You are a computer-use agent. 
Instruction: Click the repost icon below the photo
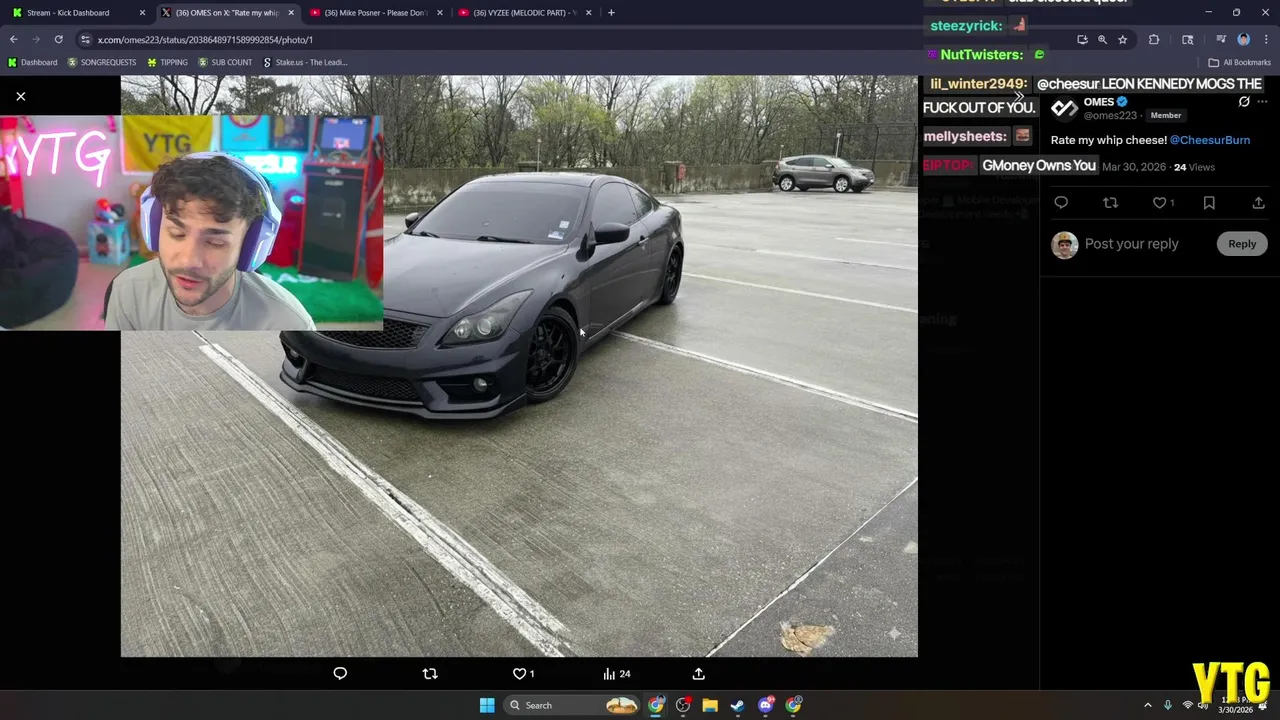click(430, 674)
